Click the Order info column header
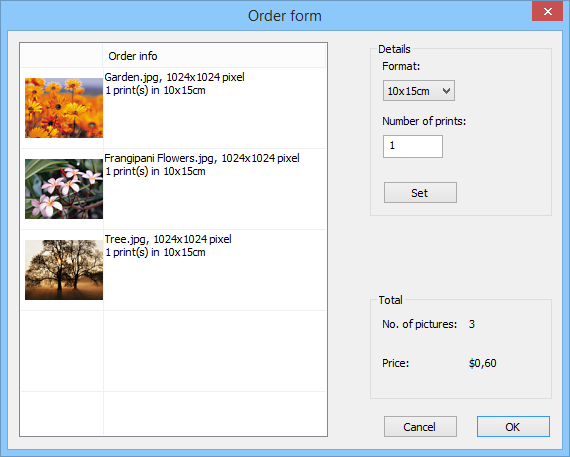Viewport: 570px width, 457px height. click(x=214, y=56)
